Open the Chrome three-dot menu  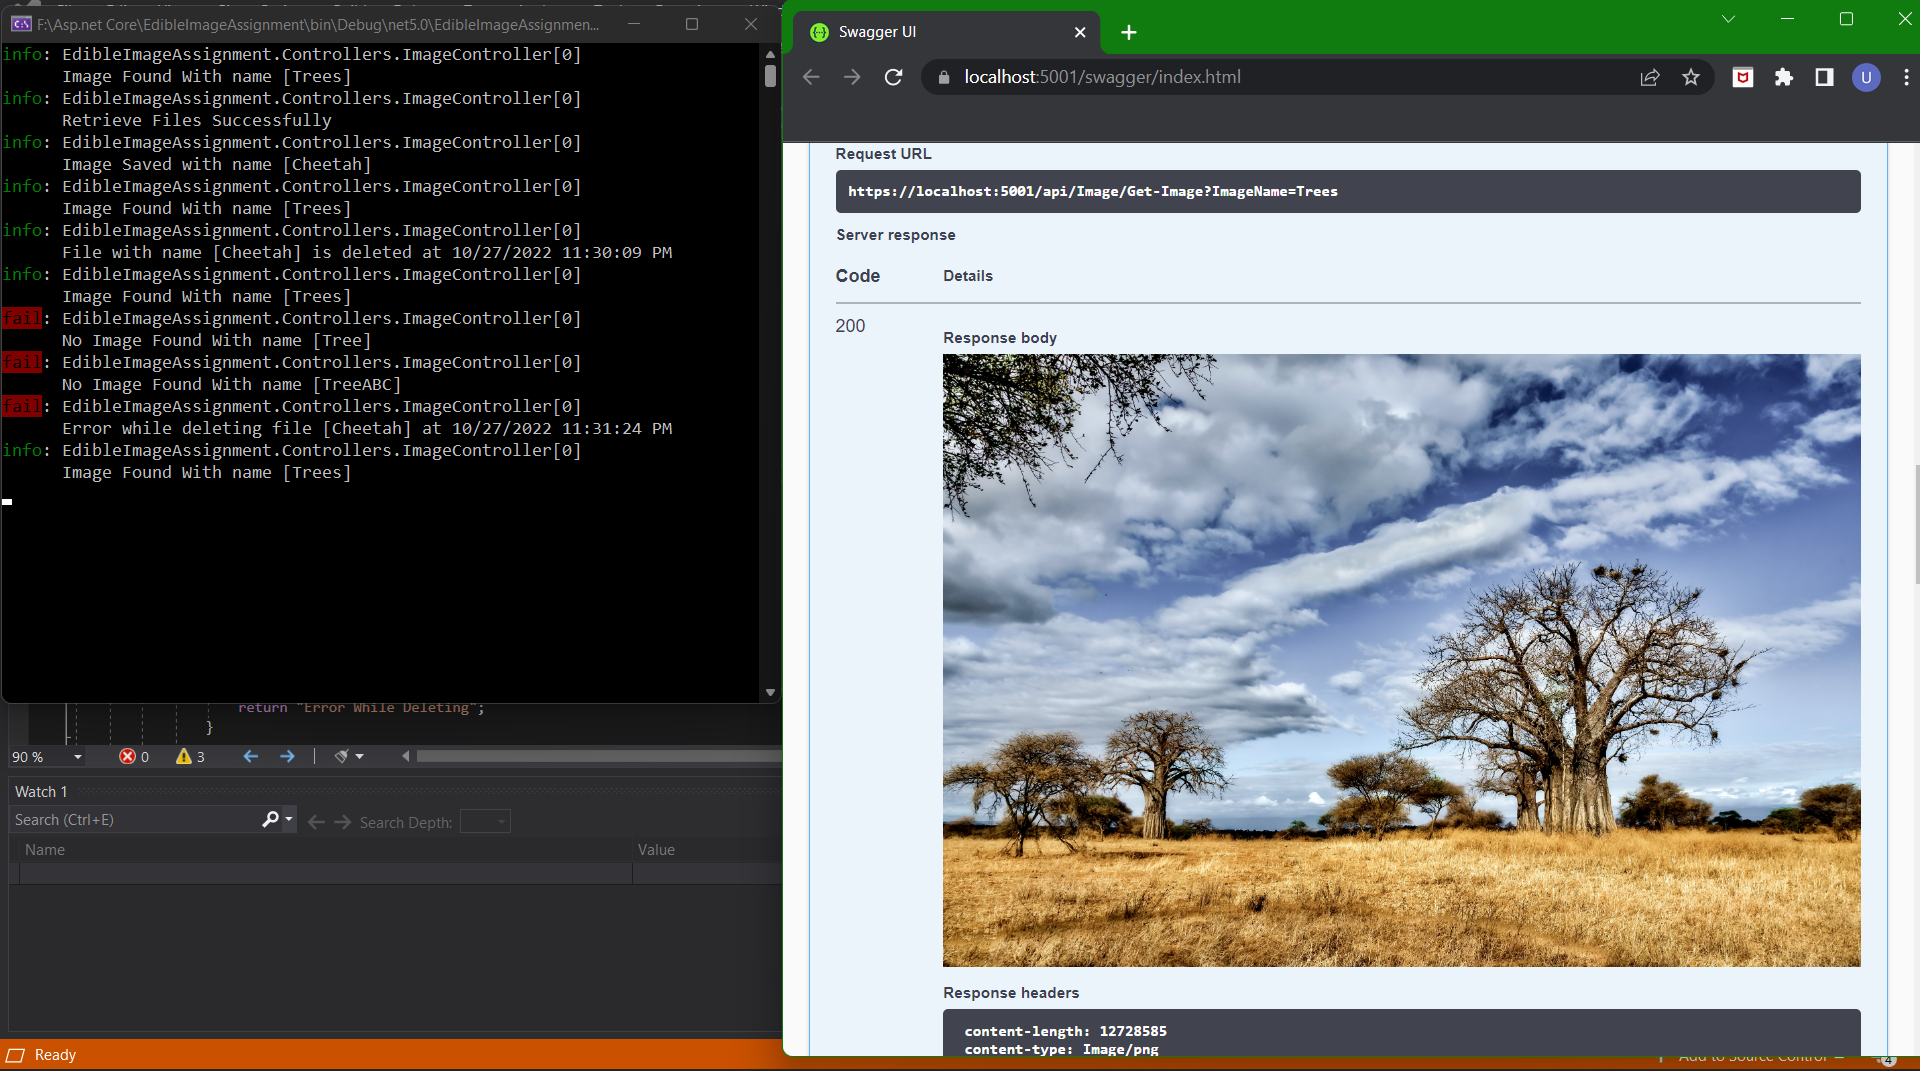1906,77
